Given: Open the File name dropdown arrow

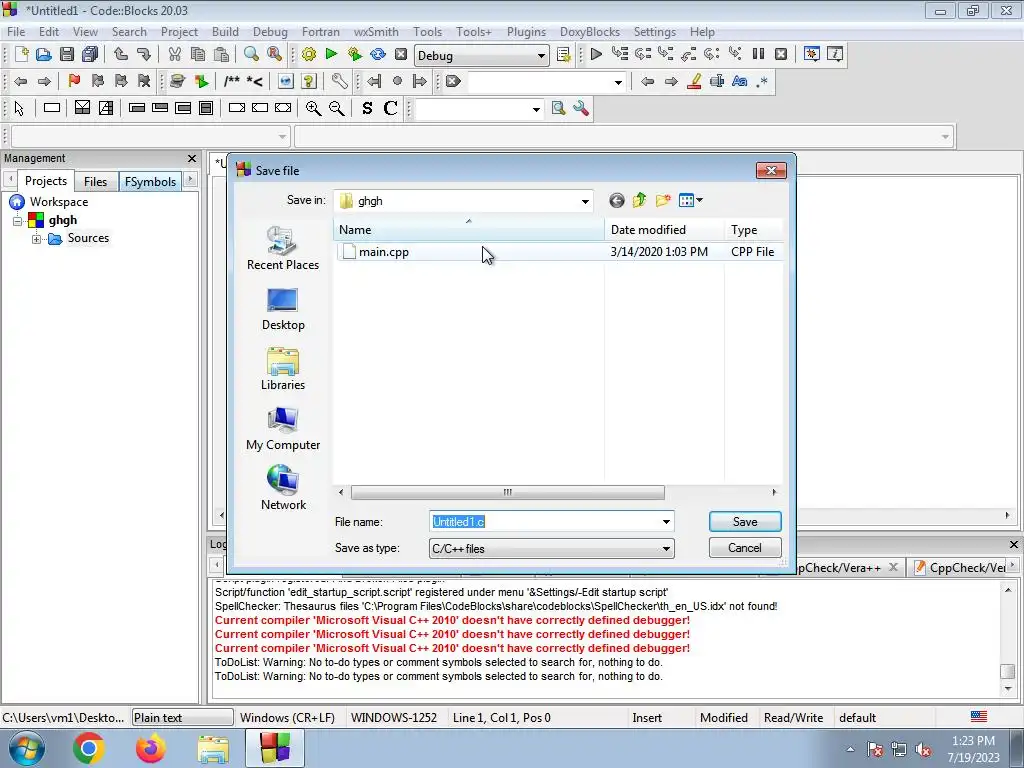Looking at the screenshot, I should pos(666,522).
